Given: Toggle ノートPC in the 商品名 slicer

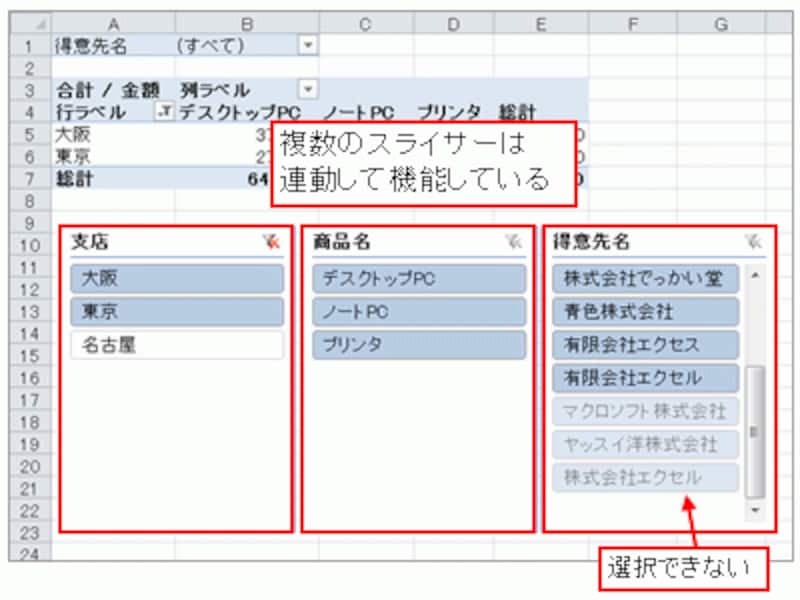Looking at the screenshot, I should [x=419, y=312].
